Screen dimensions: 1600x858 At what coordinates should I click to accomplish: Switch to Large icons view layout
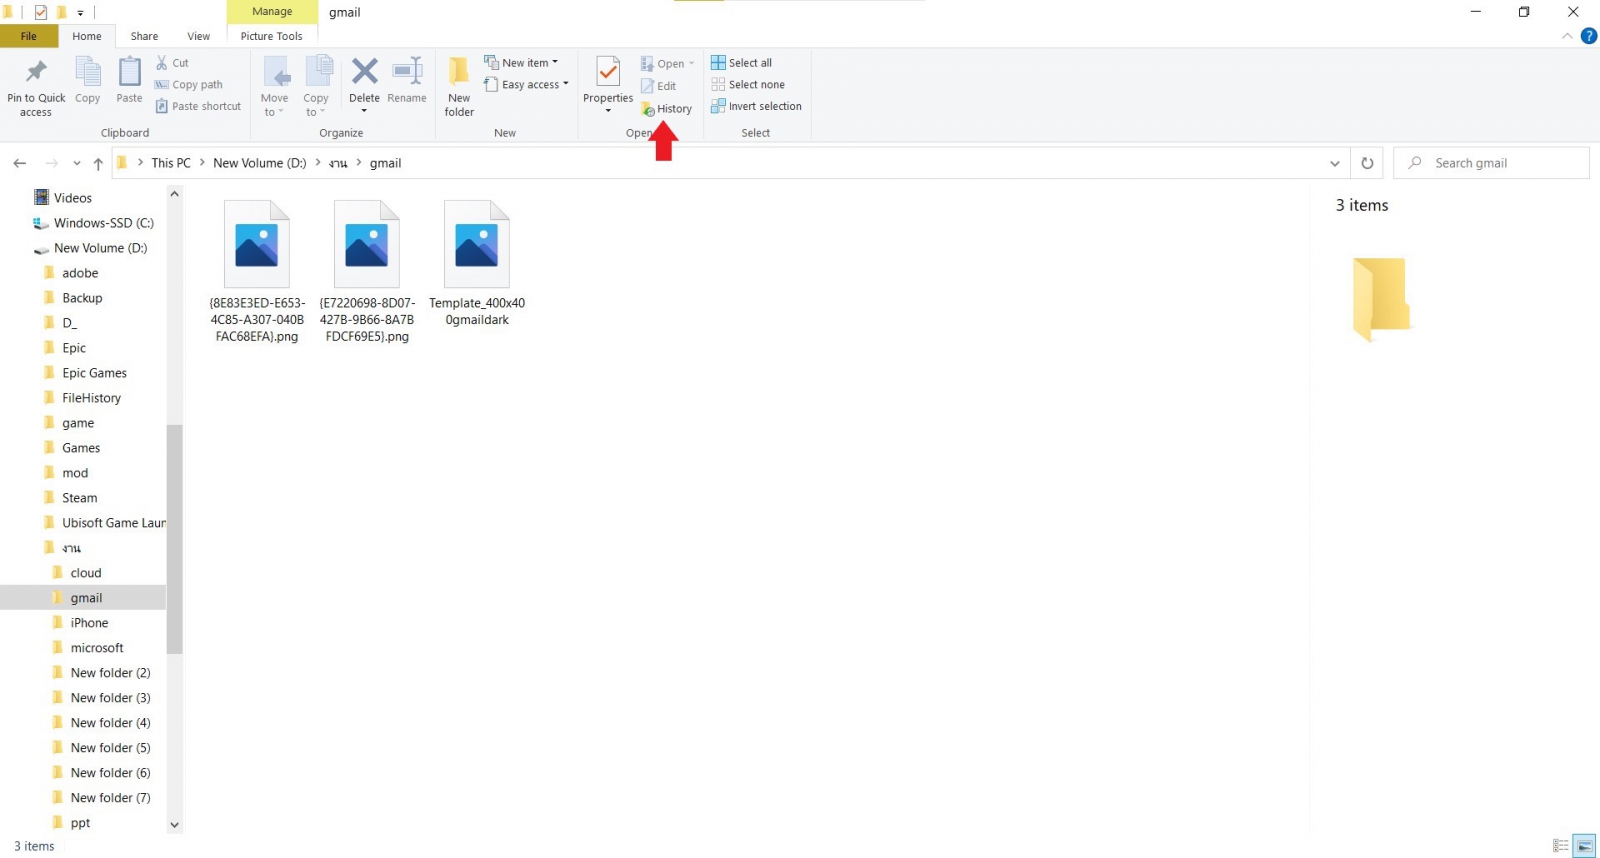[1584, 846]
